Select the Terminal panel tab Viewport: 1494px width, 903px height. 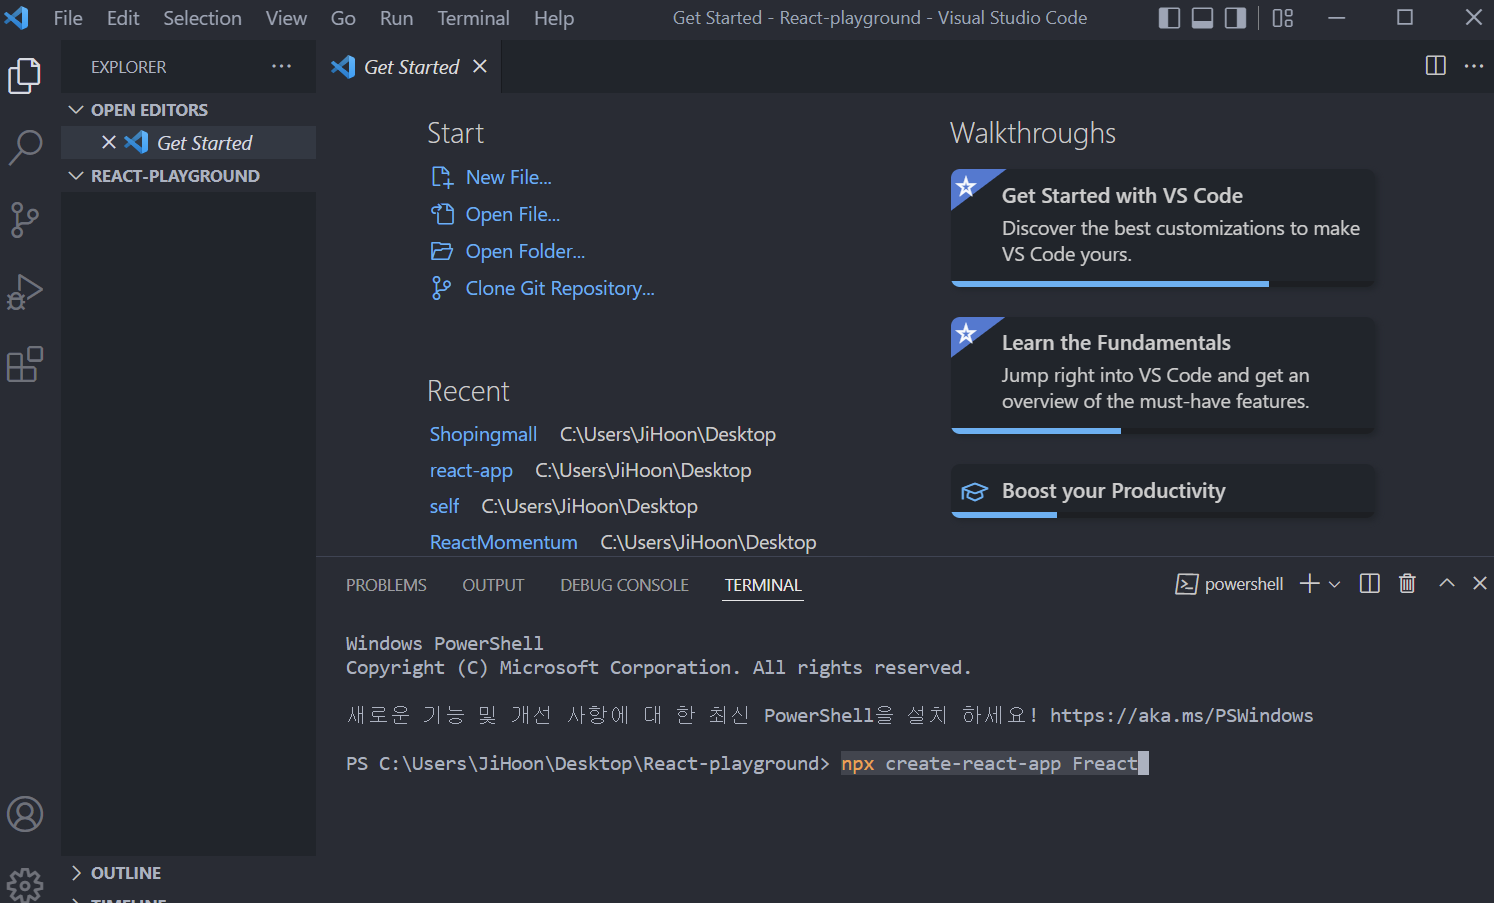tap(763, 585)
